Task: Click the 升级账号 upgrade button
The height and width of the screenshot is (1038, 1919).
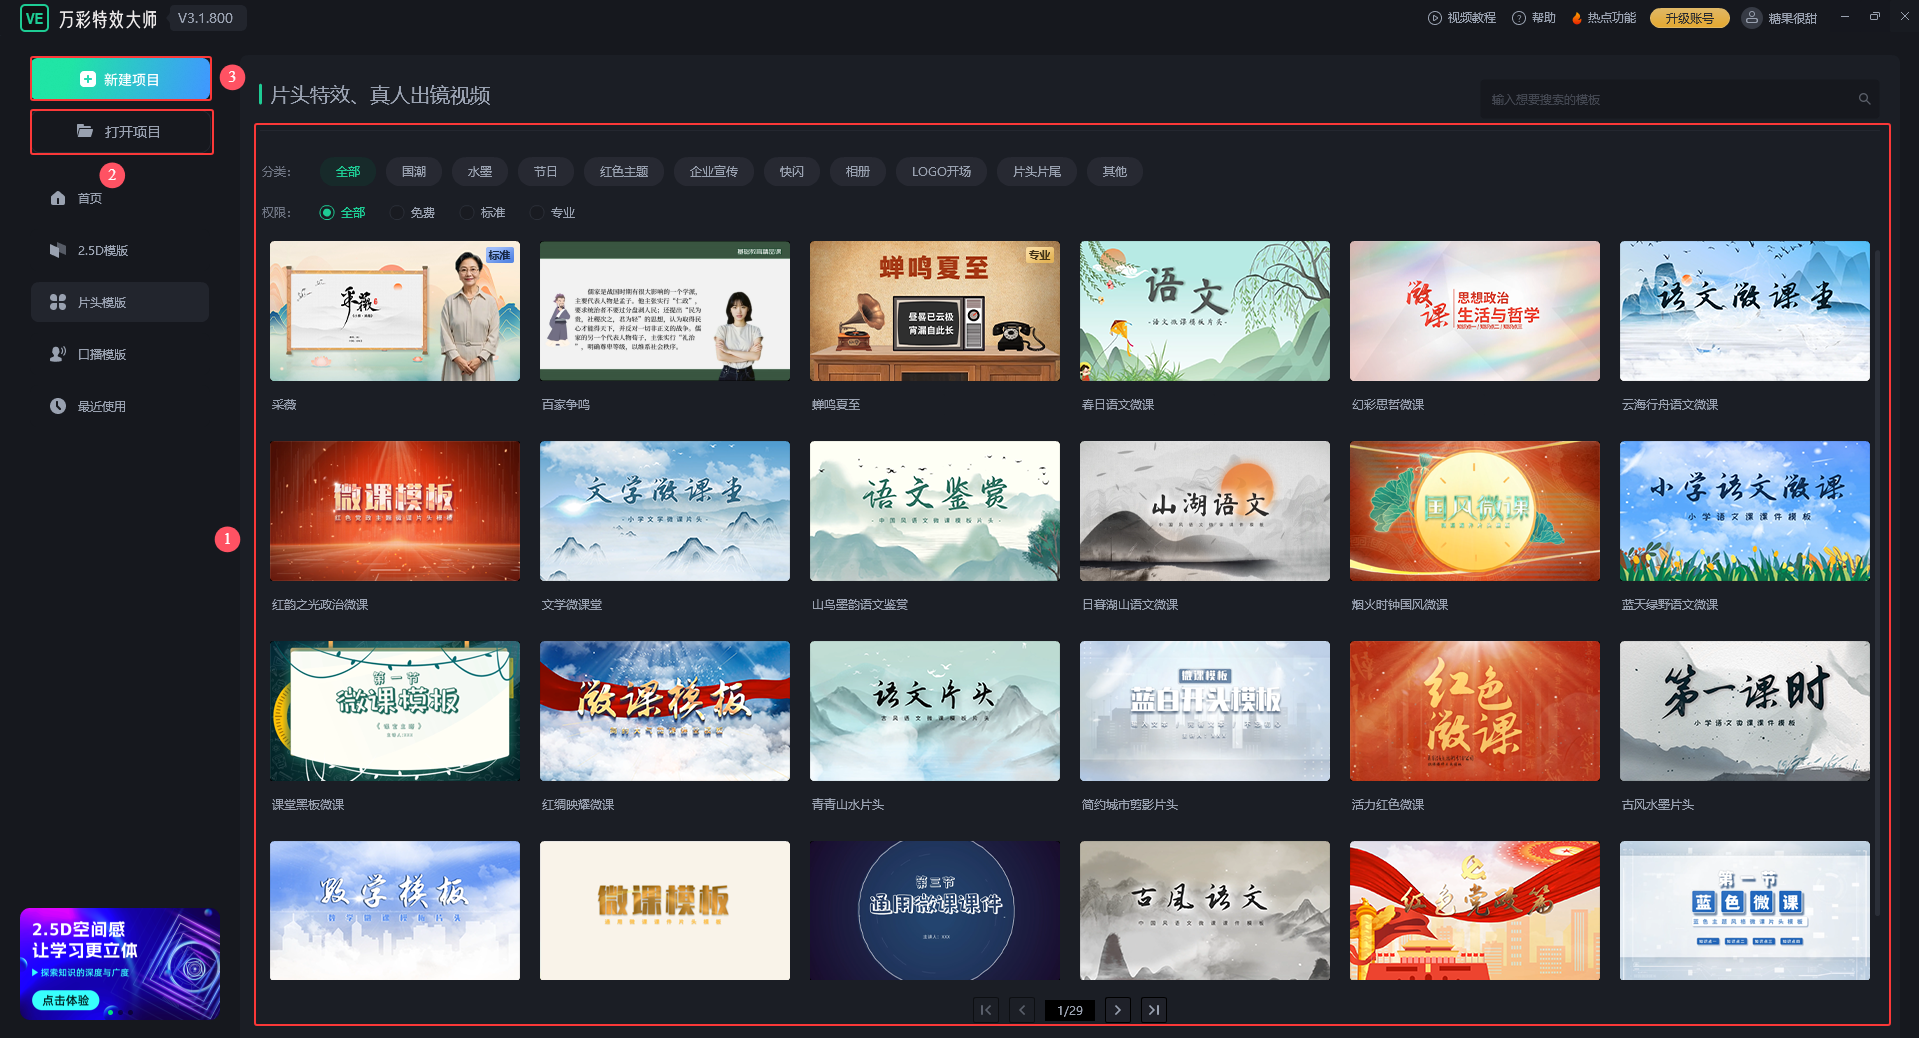Action: 1689,18
